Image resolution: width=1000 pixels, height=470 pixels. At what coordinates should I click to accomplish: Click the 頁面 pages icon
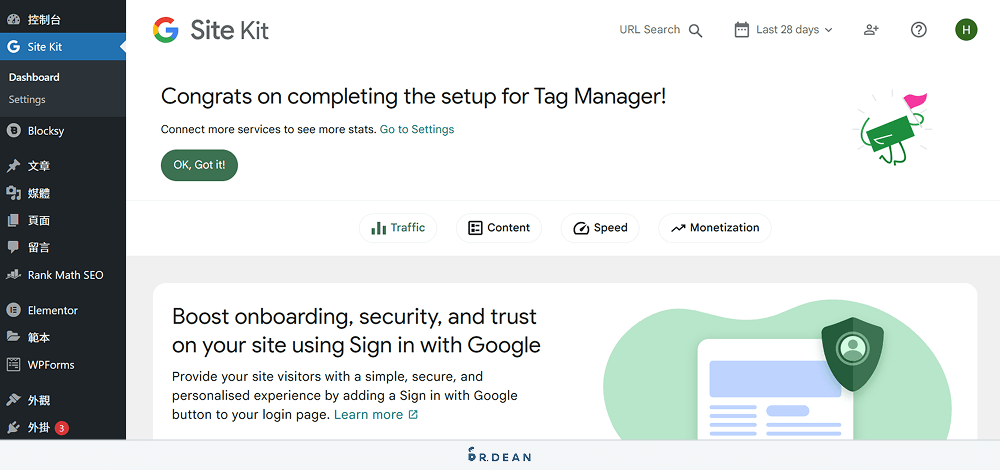point(13,221)
